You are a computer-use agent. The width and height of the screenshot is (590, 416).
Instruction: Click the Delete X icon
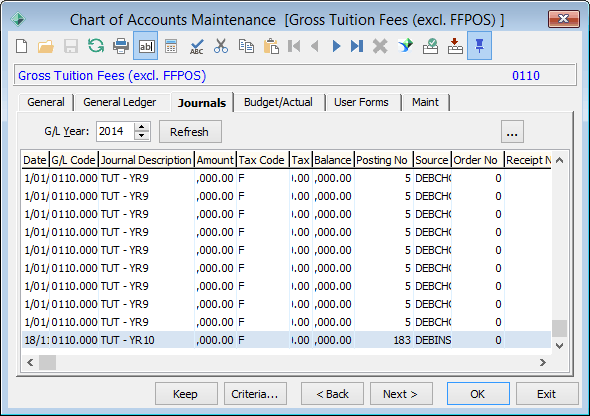(380, 46)
